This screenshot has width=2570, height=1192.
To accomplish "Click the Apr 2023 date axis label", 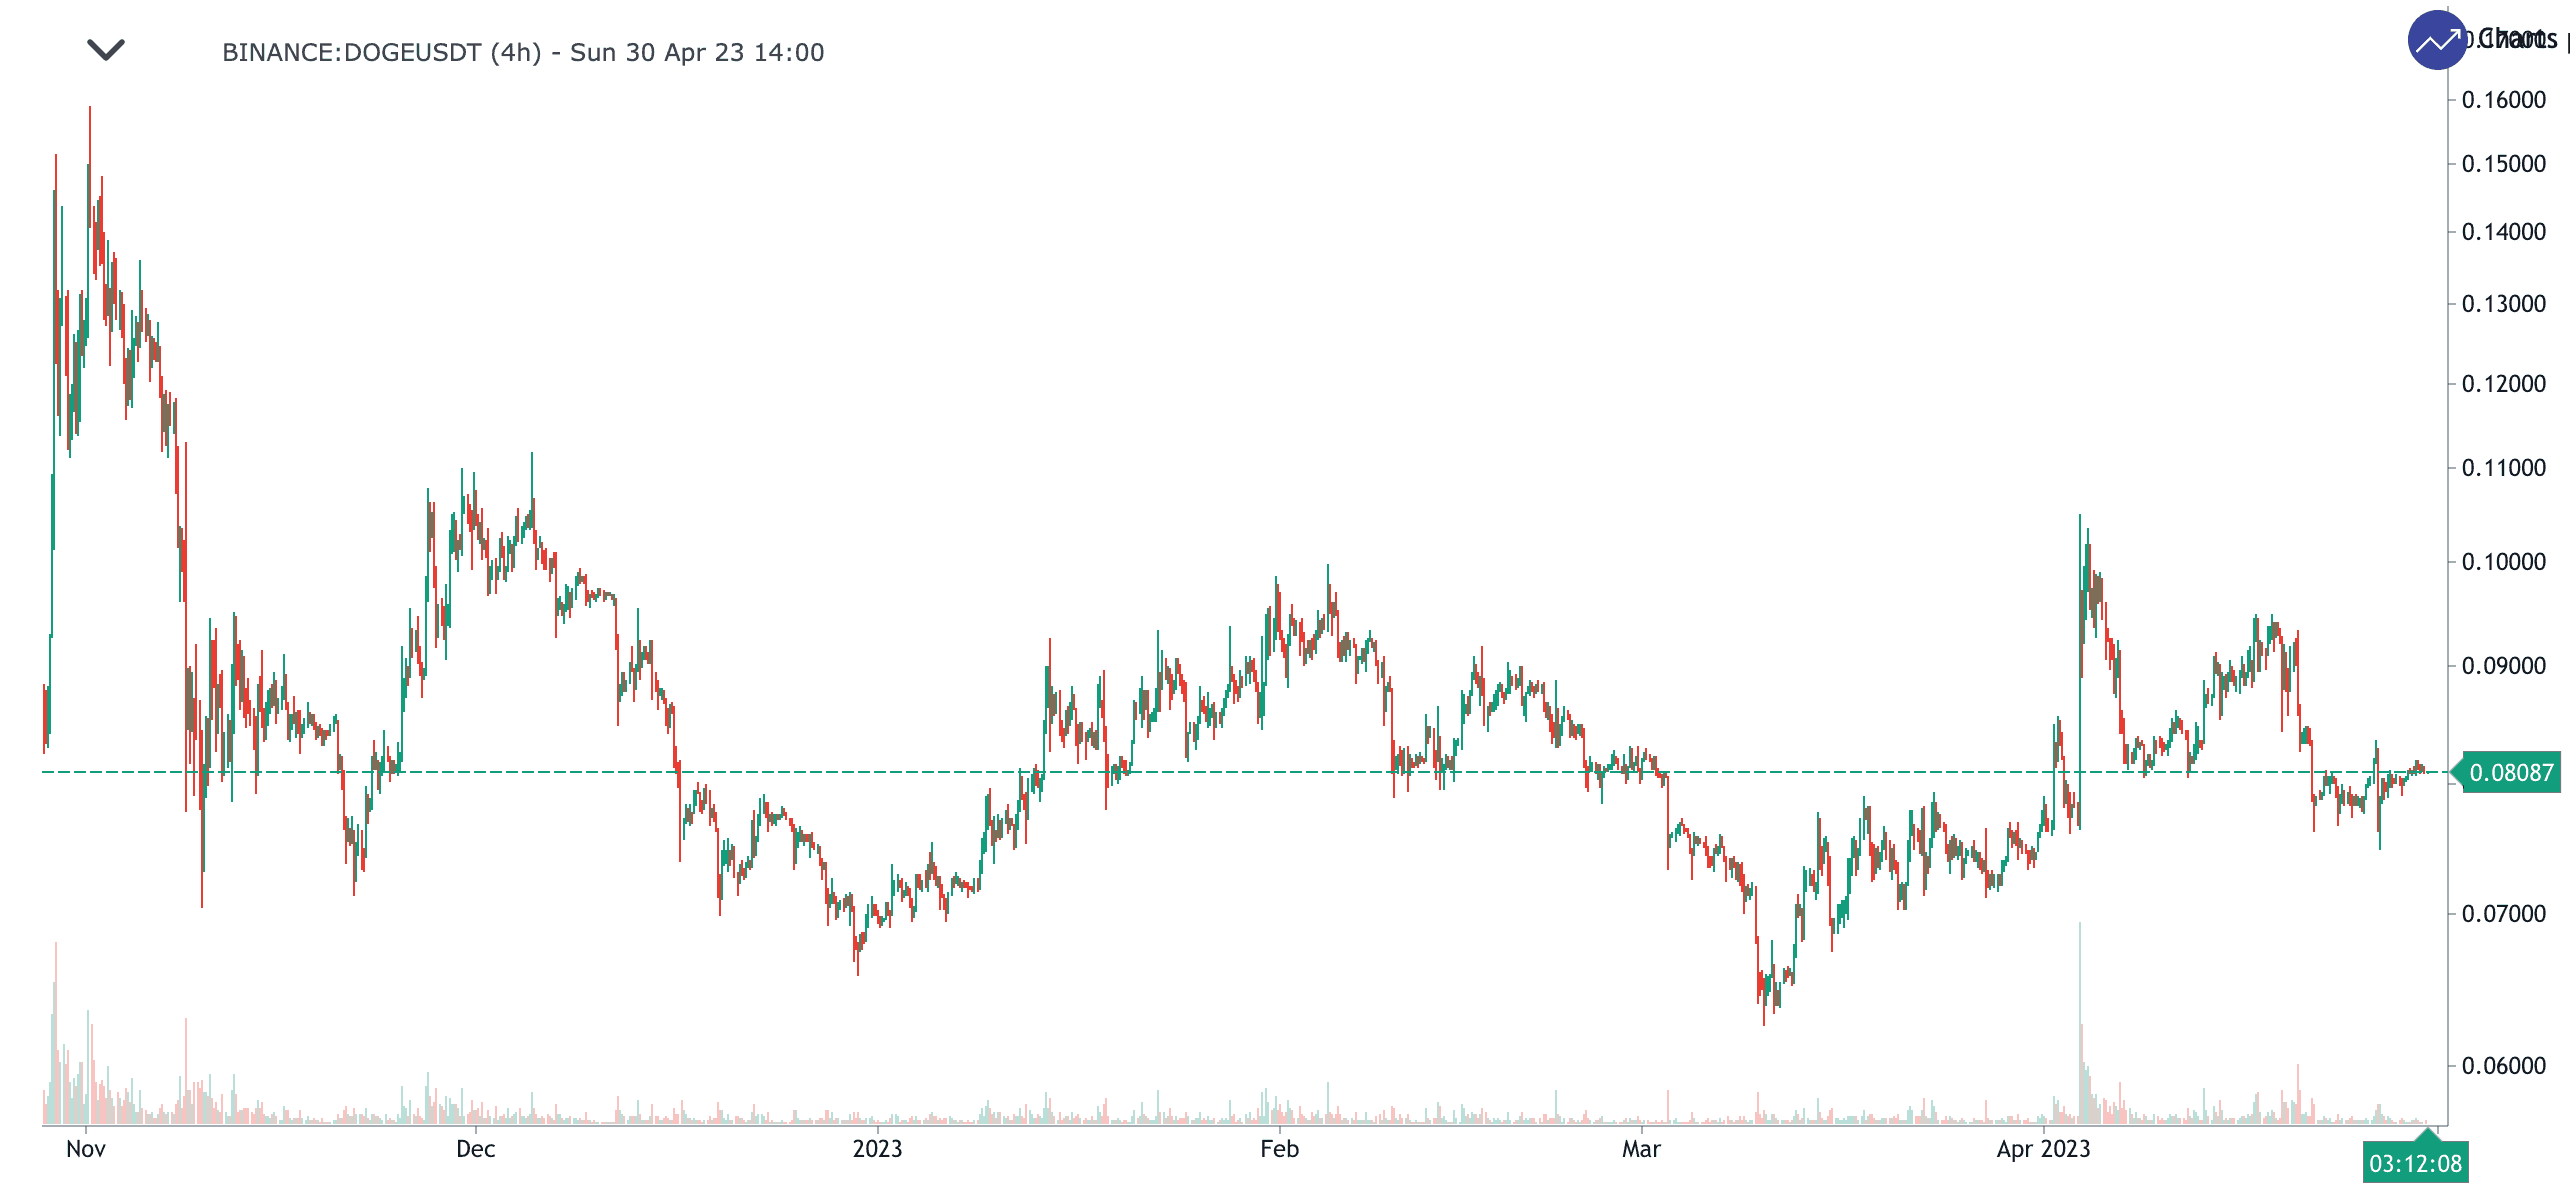I will pyautogui.click(x=2043, y=1149).
